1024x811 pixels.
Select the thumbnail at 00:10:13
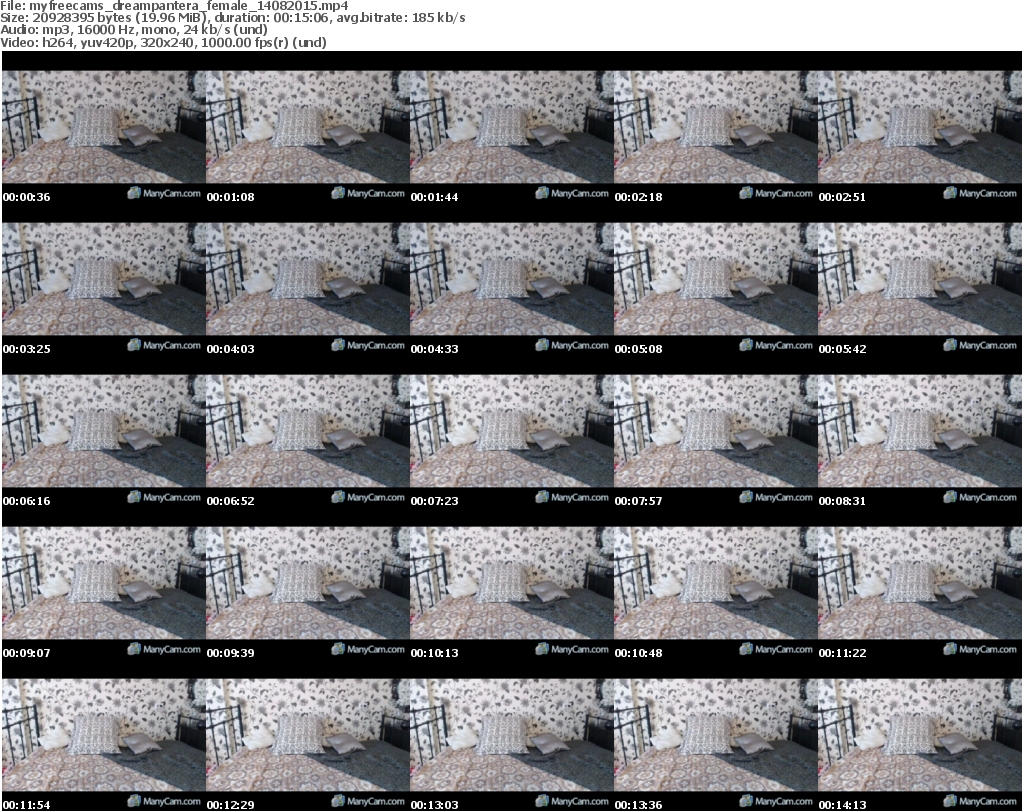[511, 584]
